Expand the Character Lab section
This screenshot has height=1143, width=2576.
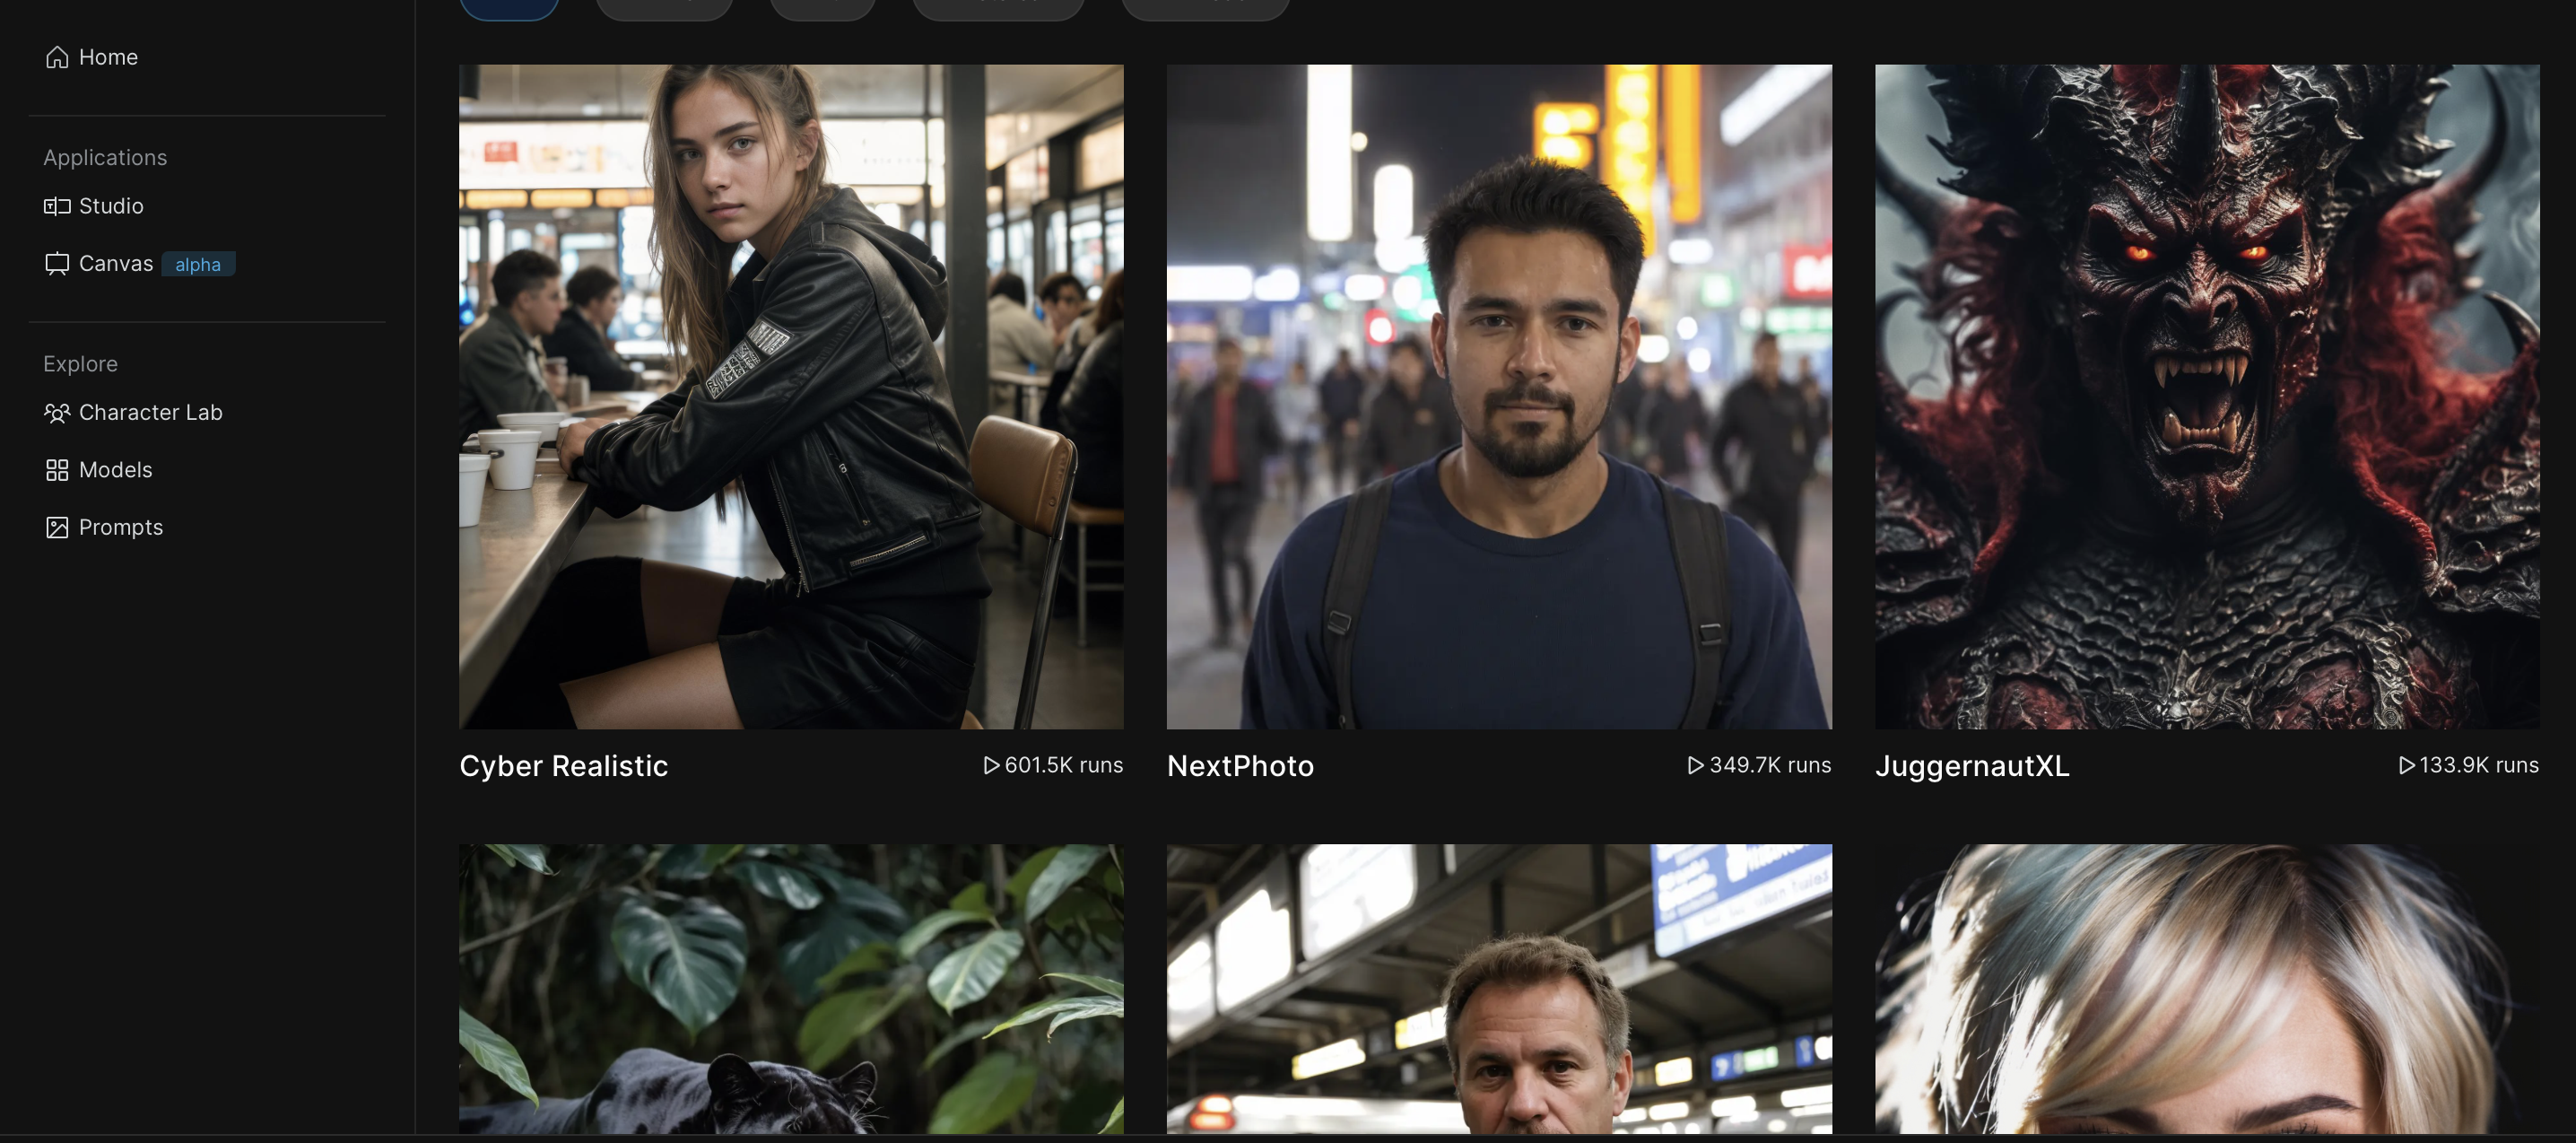152,412
